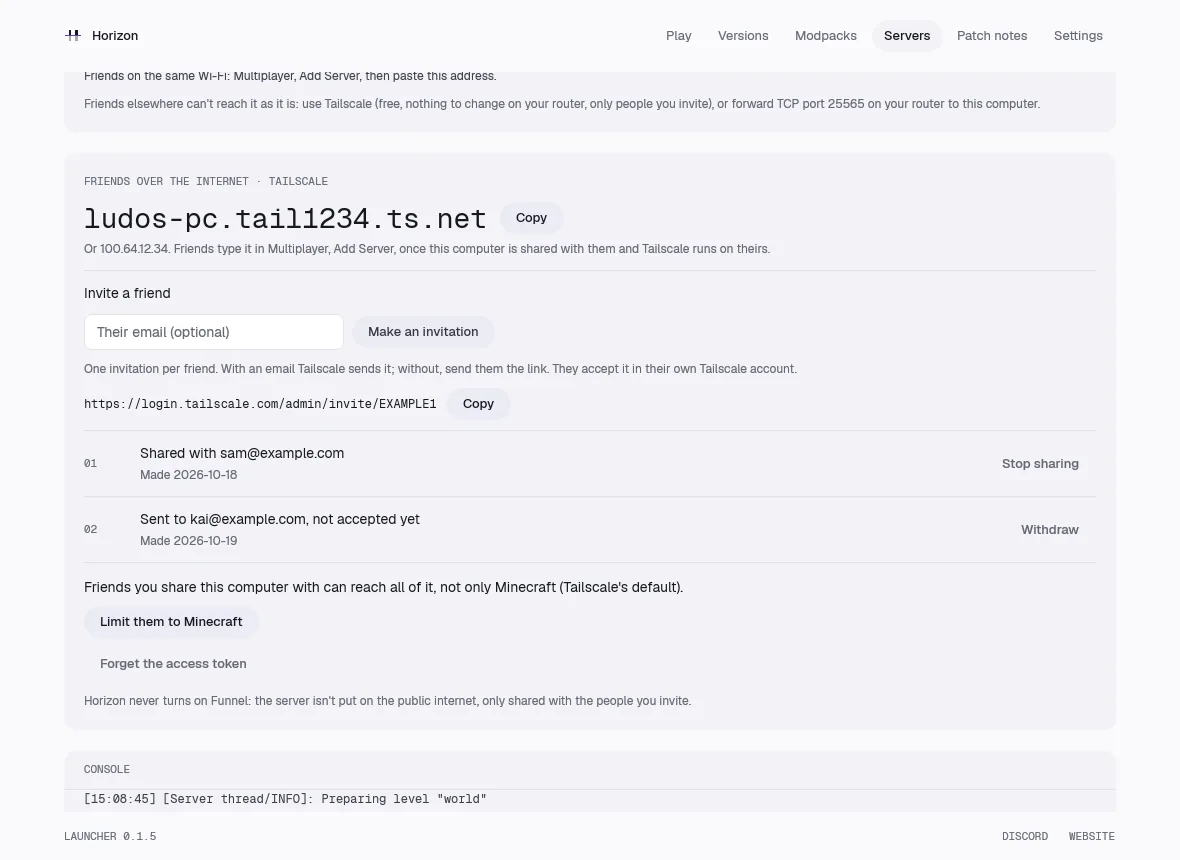Screen dimensions: 1180x860
Task: Click the row number 02 label
Action: pyautogui.click(x=90, y=530)
